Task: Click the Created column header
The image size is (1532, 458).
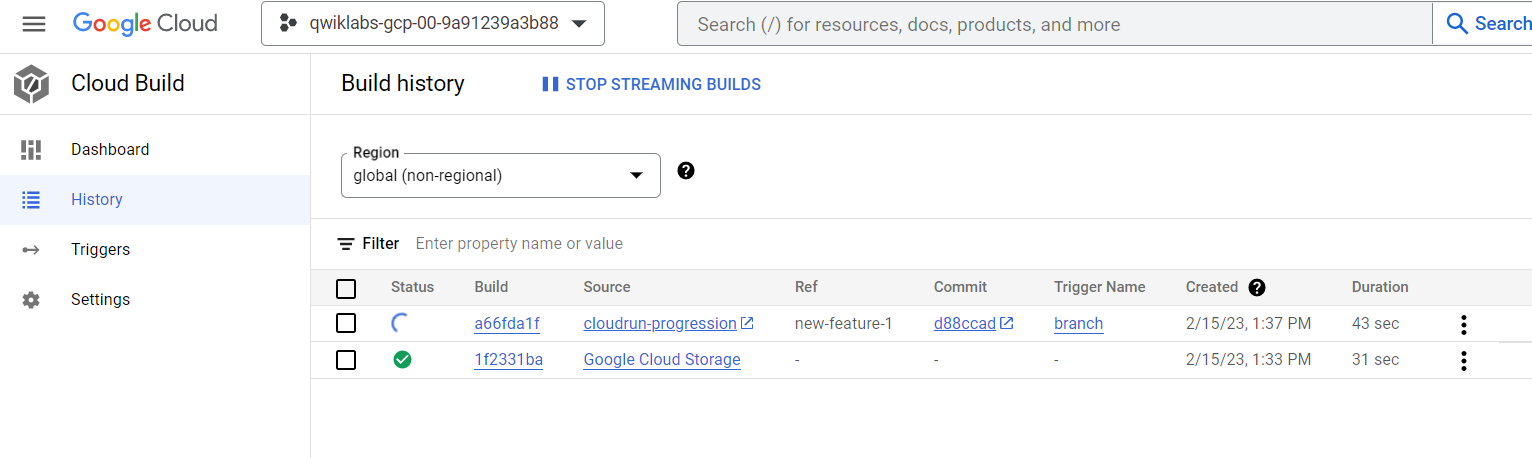Action: click(x=1212, y=287)
